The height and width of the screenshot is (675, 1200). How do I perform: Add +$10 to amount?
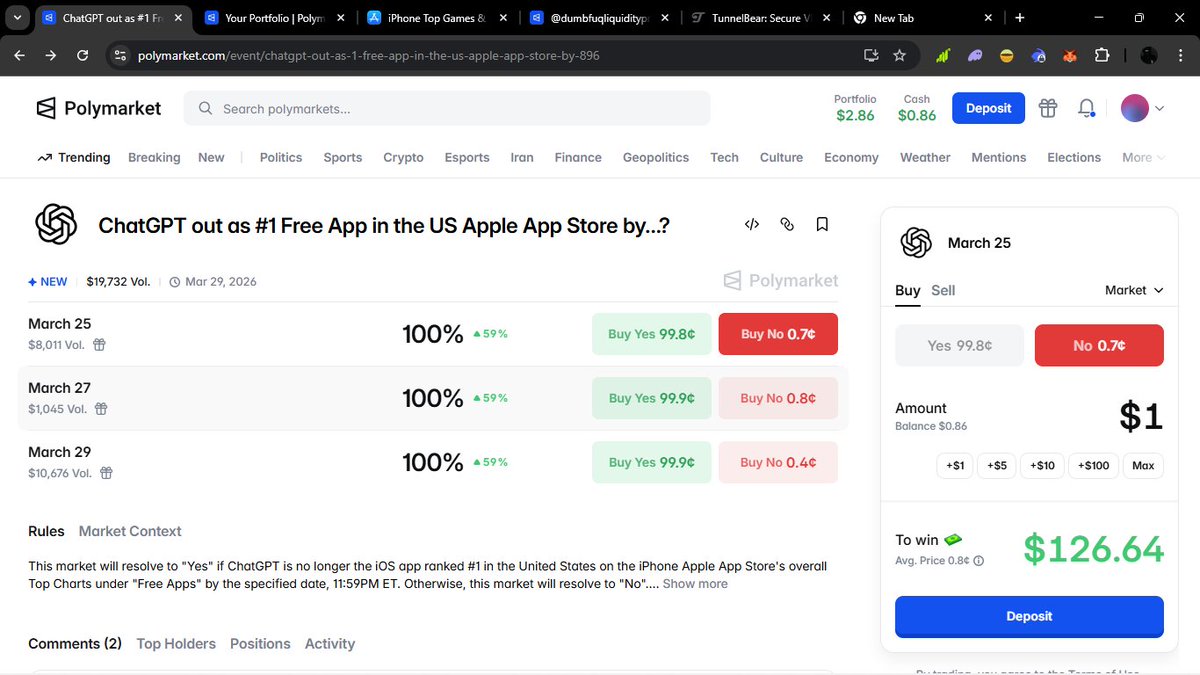(1040, 465)
